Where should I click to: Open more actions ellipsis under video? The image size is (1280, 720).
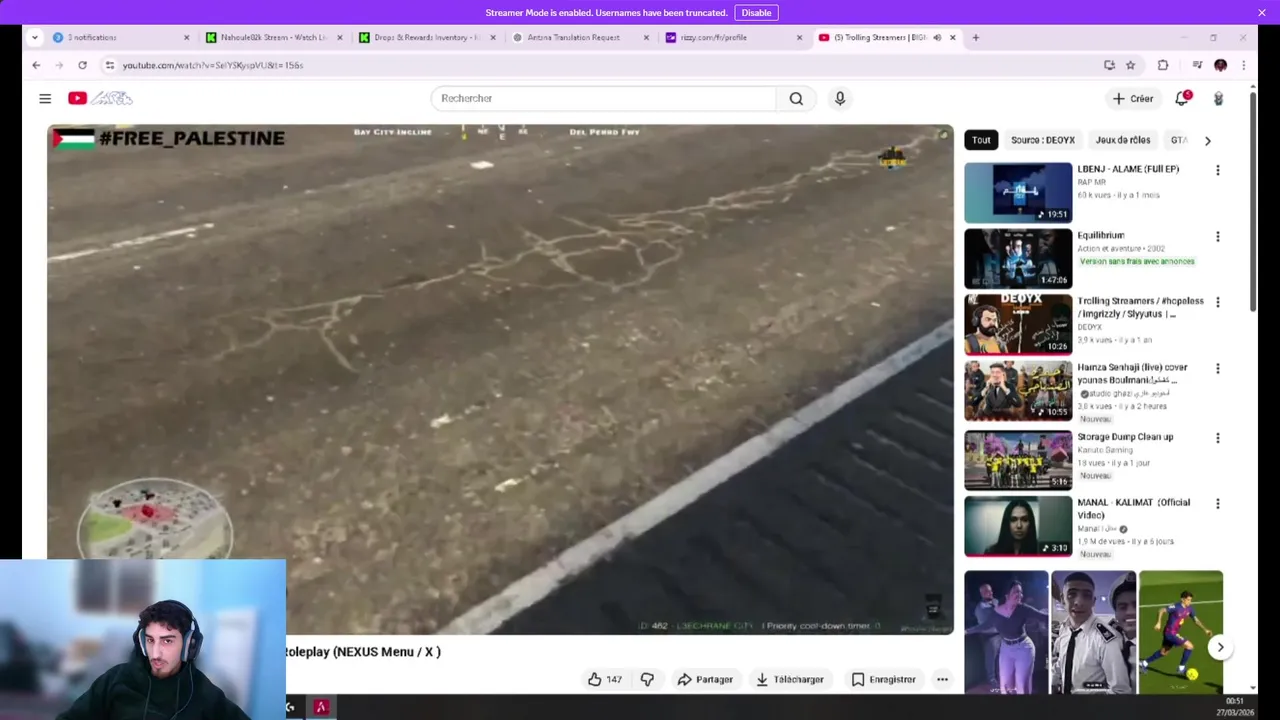tap(942, 679)
